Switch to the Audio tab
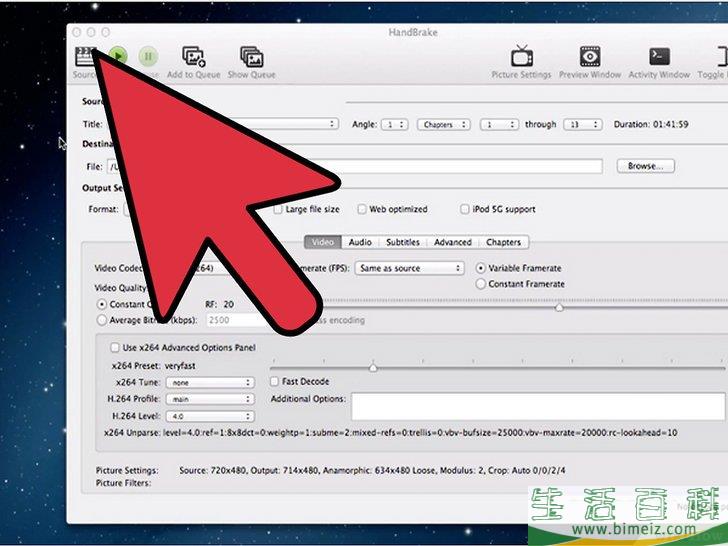The image size is (728, 546). click(360, 242)
